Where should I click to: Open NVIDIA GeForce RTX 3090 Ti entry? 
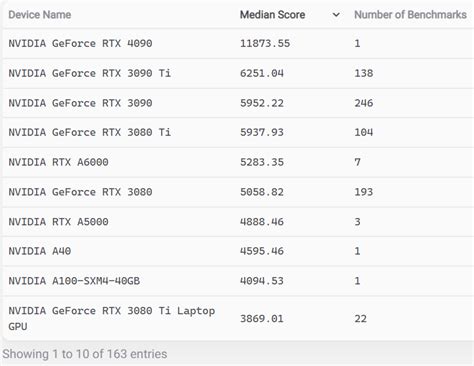[89, 73]
